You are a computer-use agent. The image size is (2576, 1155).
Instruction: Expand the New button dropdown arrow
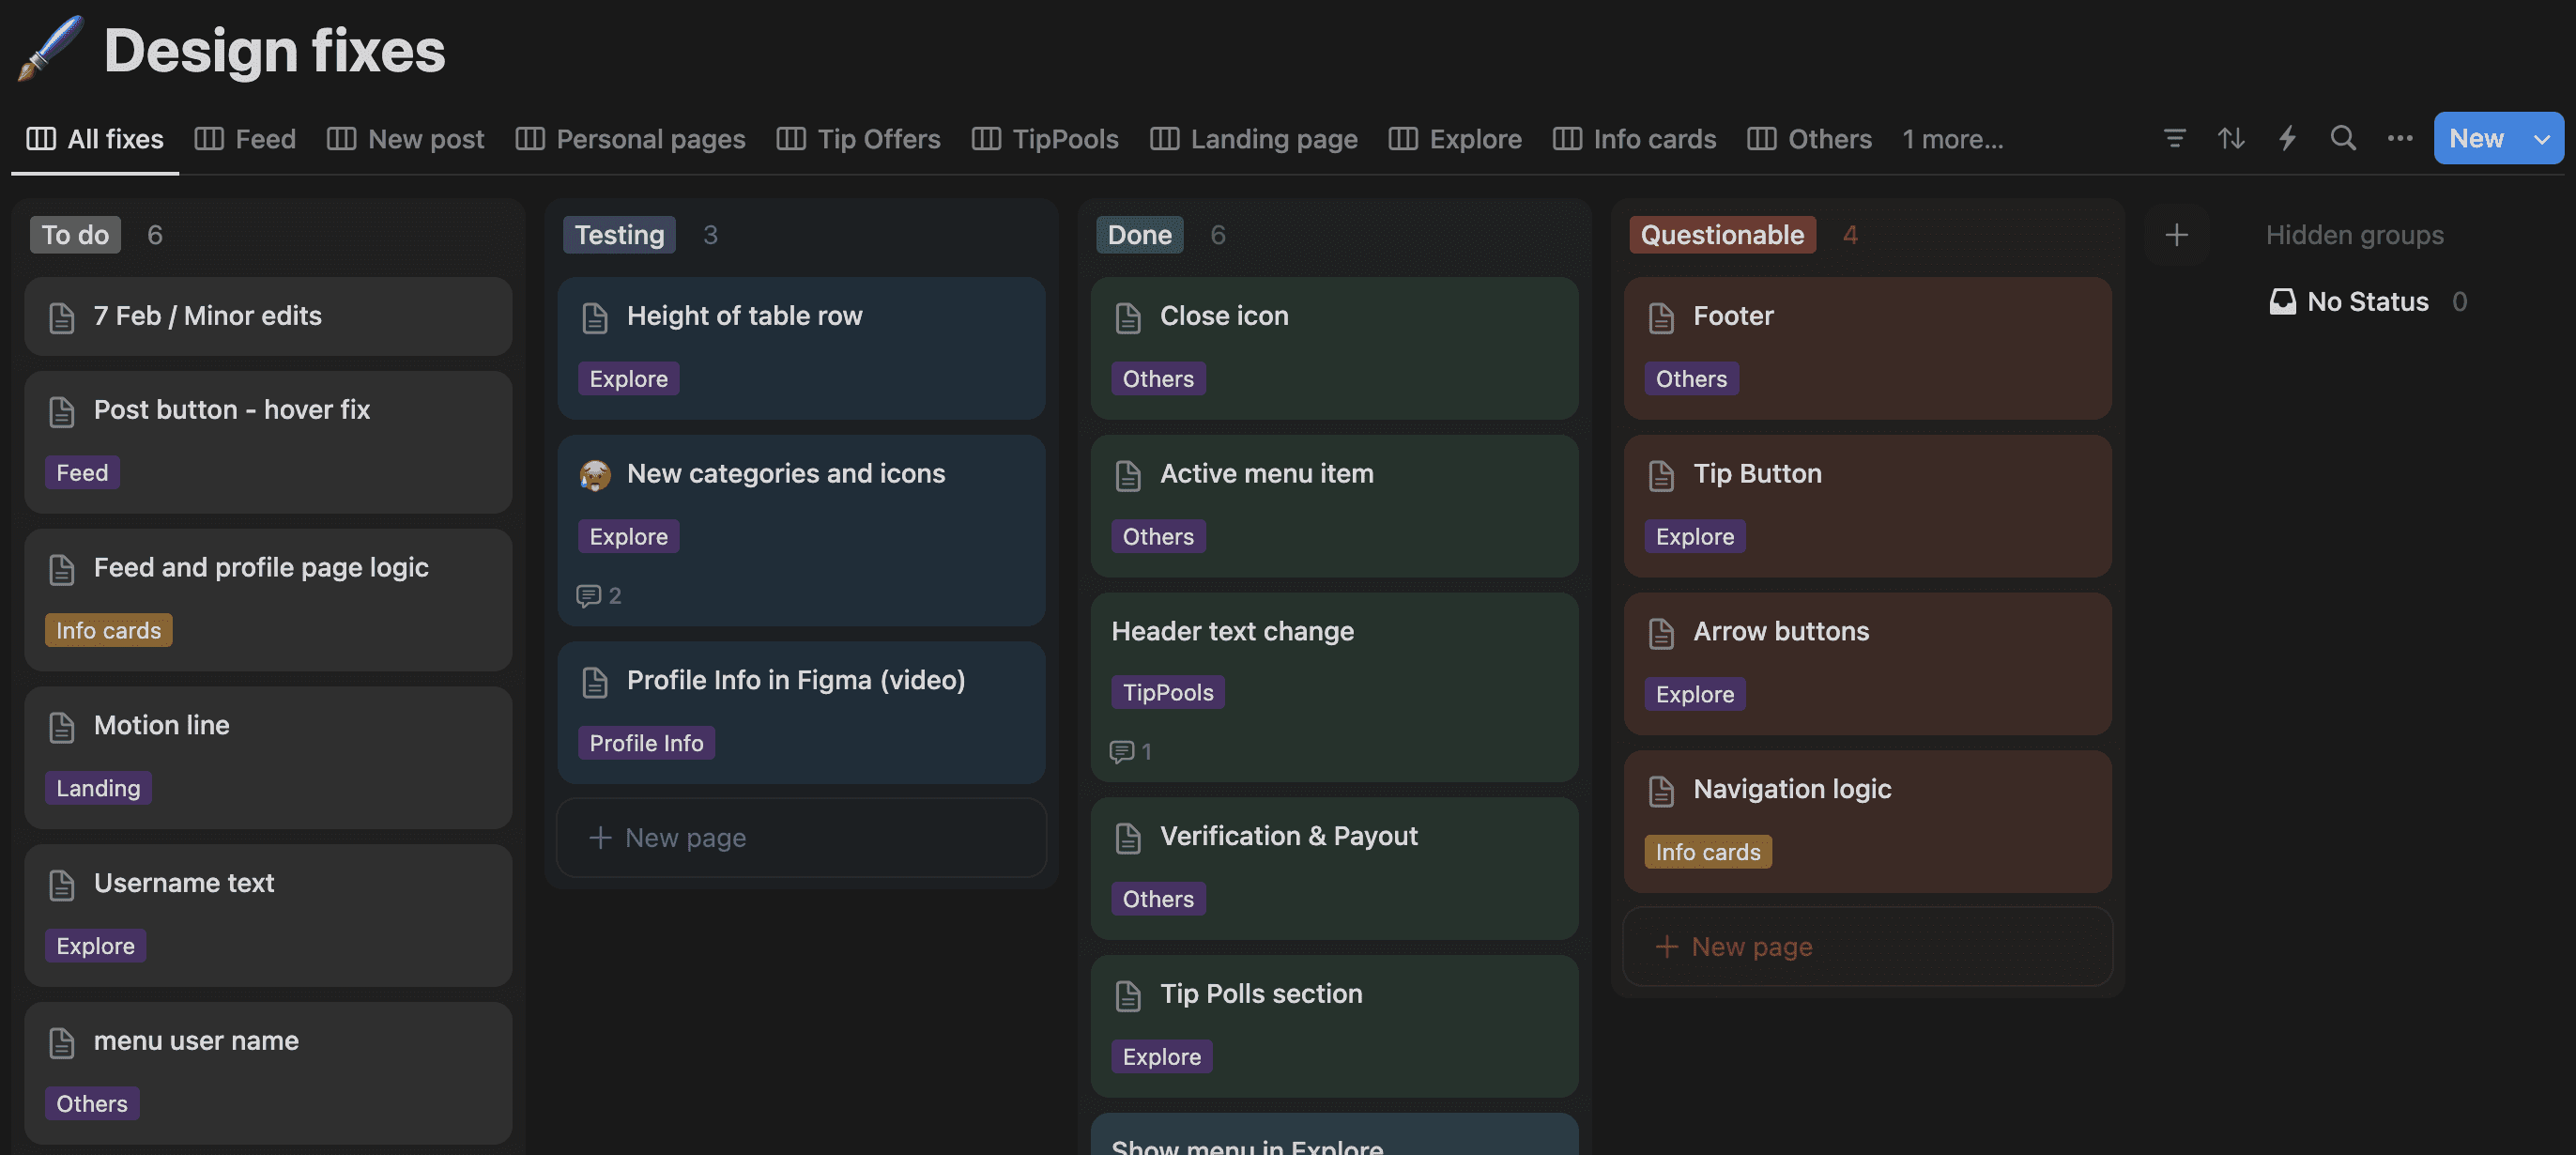[2541, 139]
